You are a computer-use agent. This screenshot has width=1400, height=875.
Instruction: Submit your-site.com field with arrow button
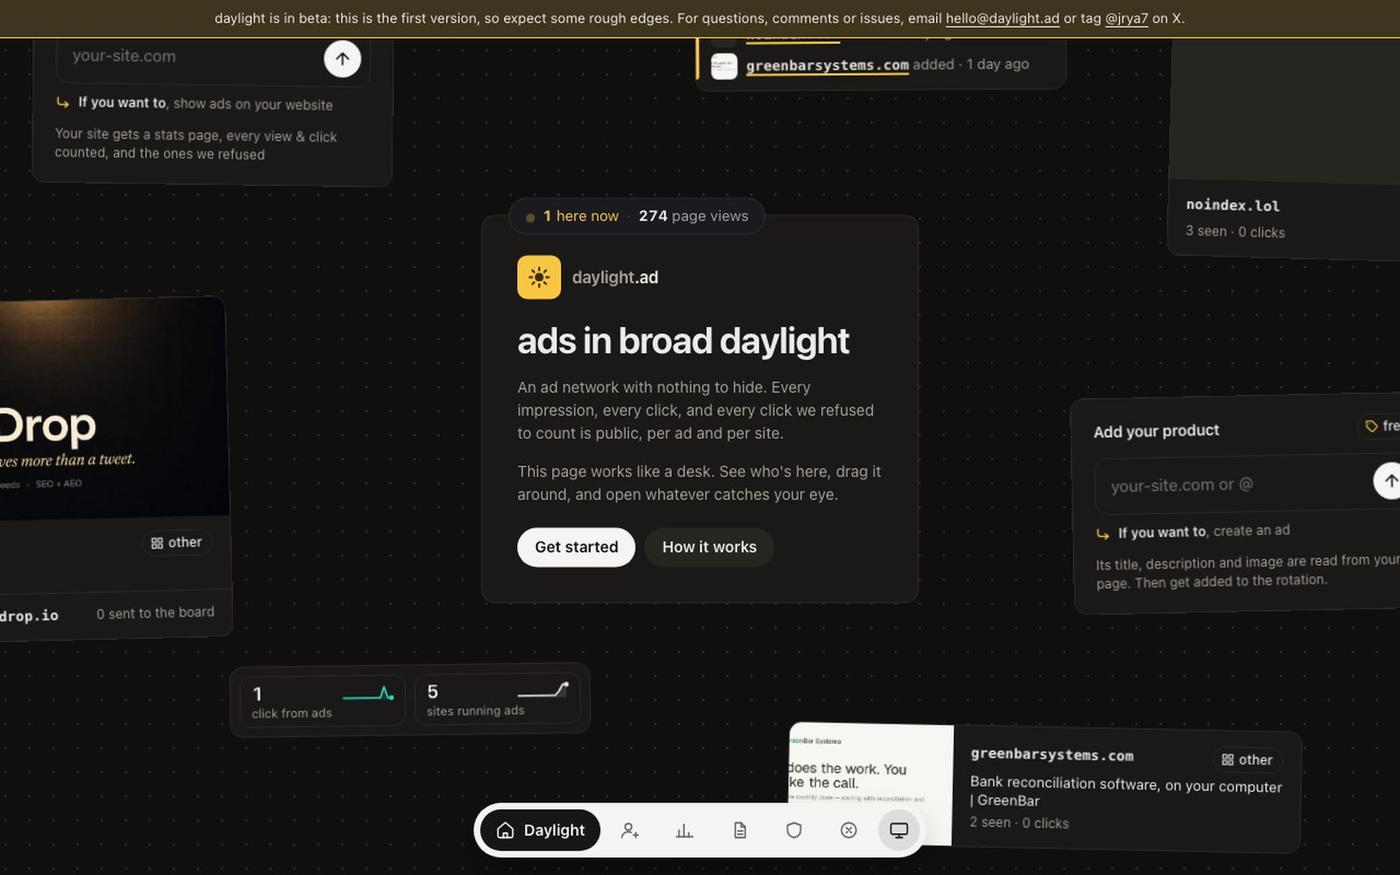[x=342, y=59]
